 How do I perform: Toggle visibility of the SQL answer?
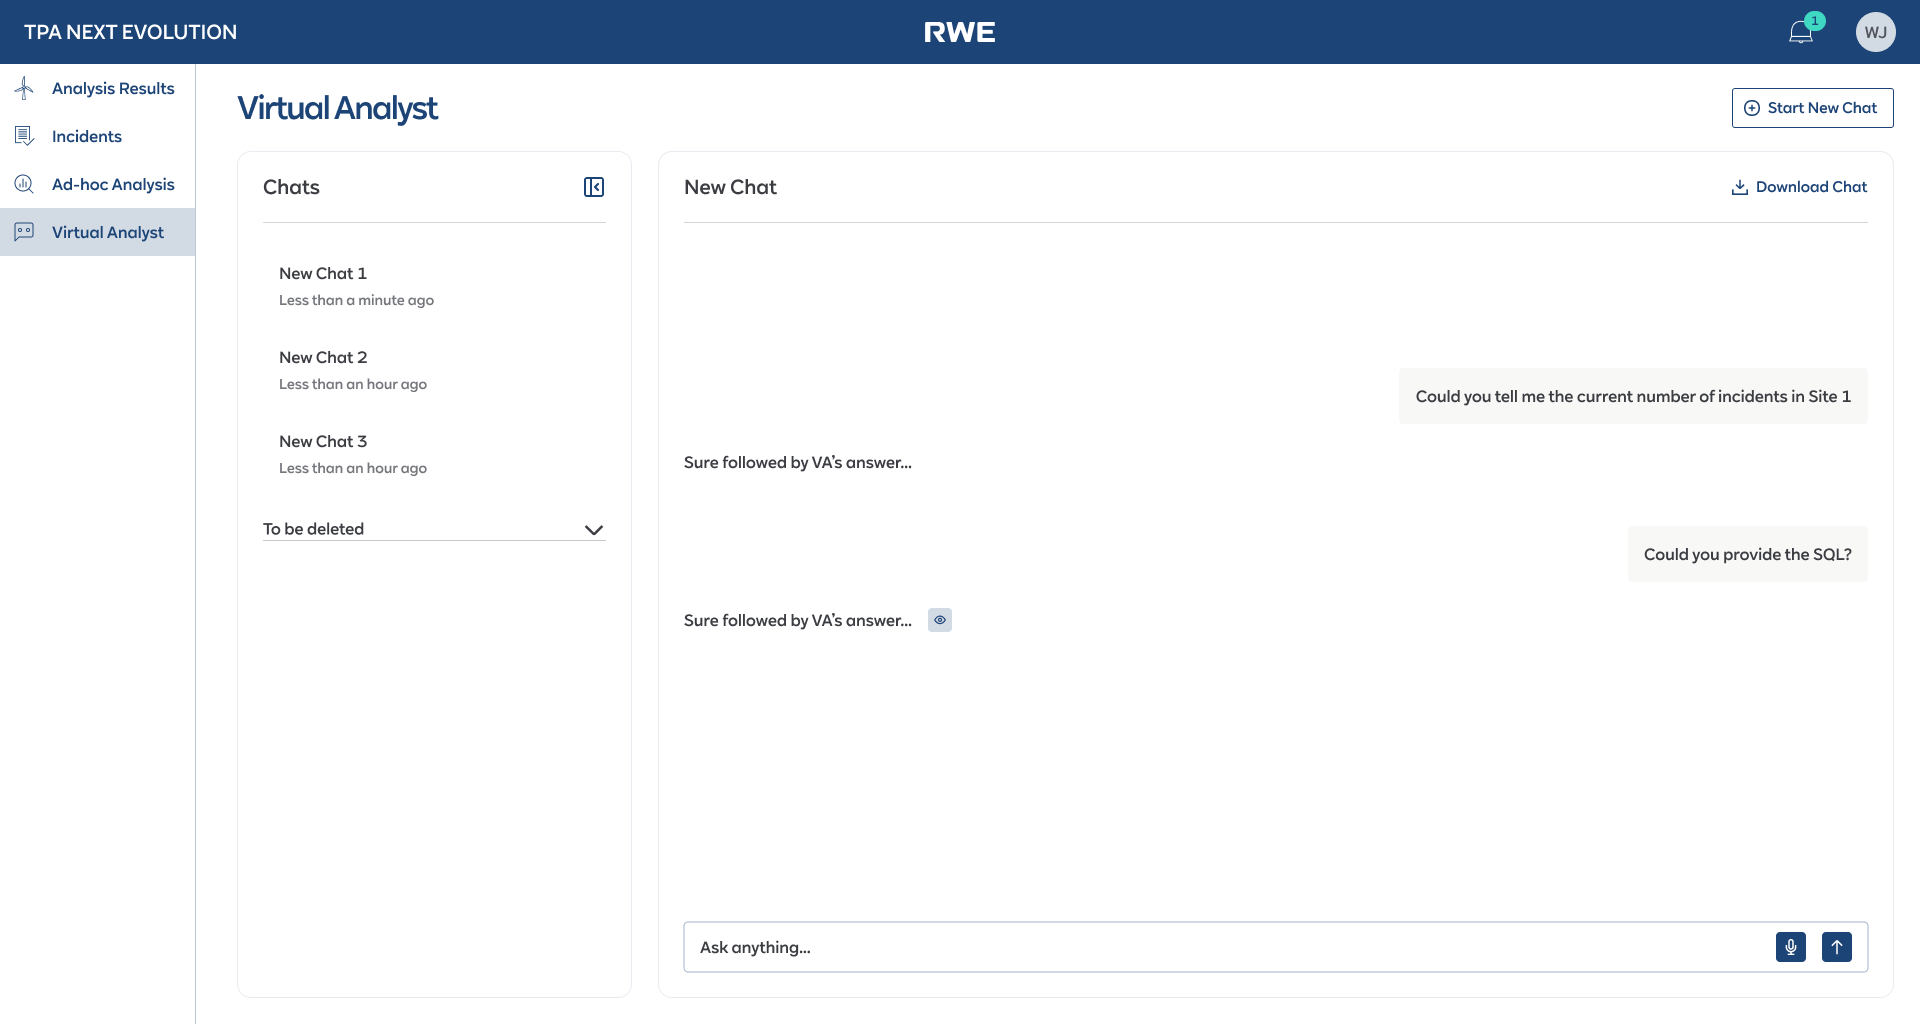coord(940,620)
